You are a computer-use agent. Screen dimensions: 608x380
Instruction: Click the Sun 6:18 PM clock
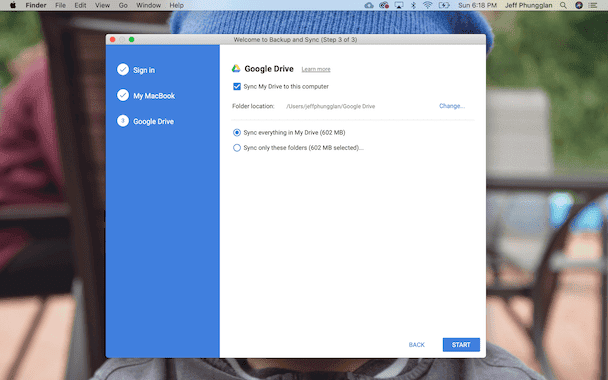(x=477, y=5)
